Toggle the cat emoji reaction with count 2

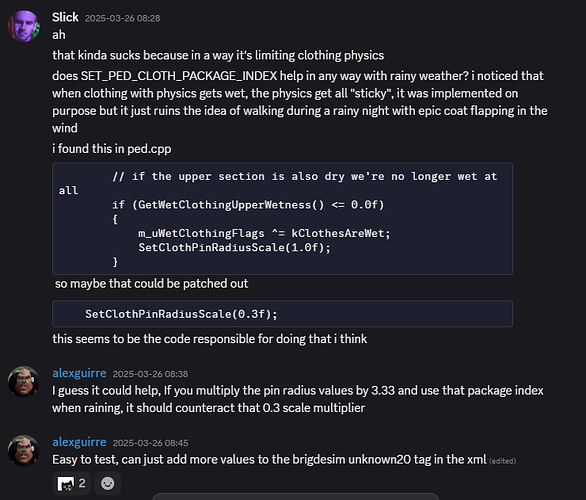pyautogui.click(x=71, y=484)
